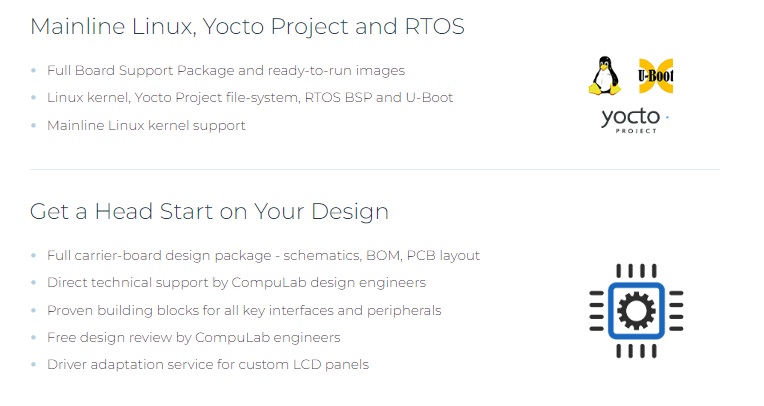Click the U-Boot logo icon
The width and height of the screenshot is (764, 406).
(x=655, y=76)
